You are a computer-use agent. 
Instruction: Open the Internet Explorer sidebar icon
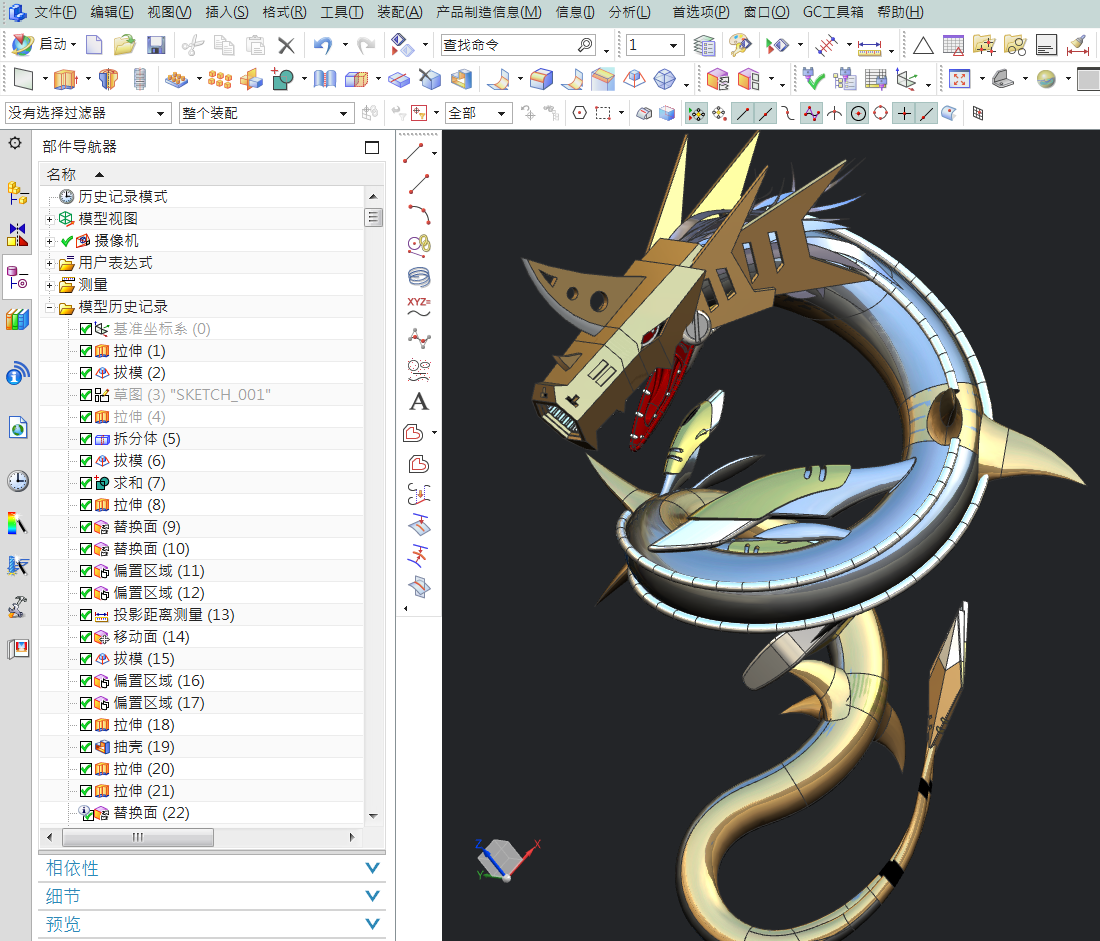pos(18,426)
